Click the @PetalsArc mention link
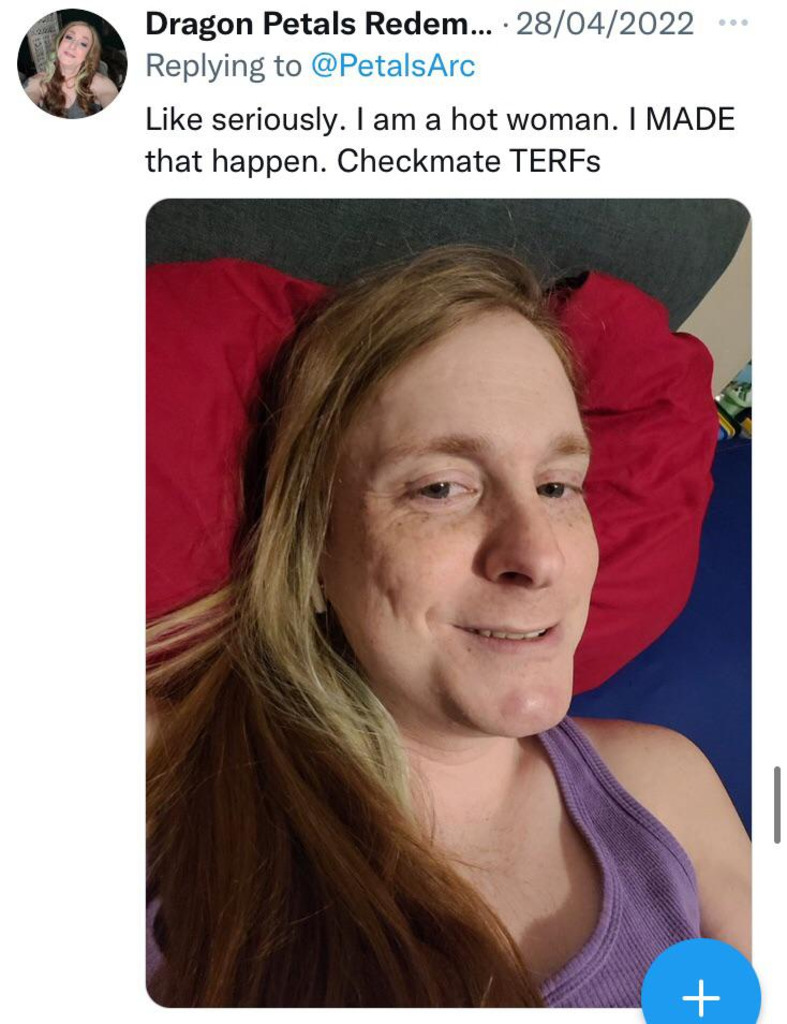Screen dimensions: 787x1024 393,66
